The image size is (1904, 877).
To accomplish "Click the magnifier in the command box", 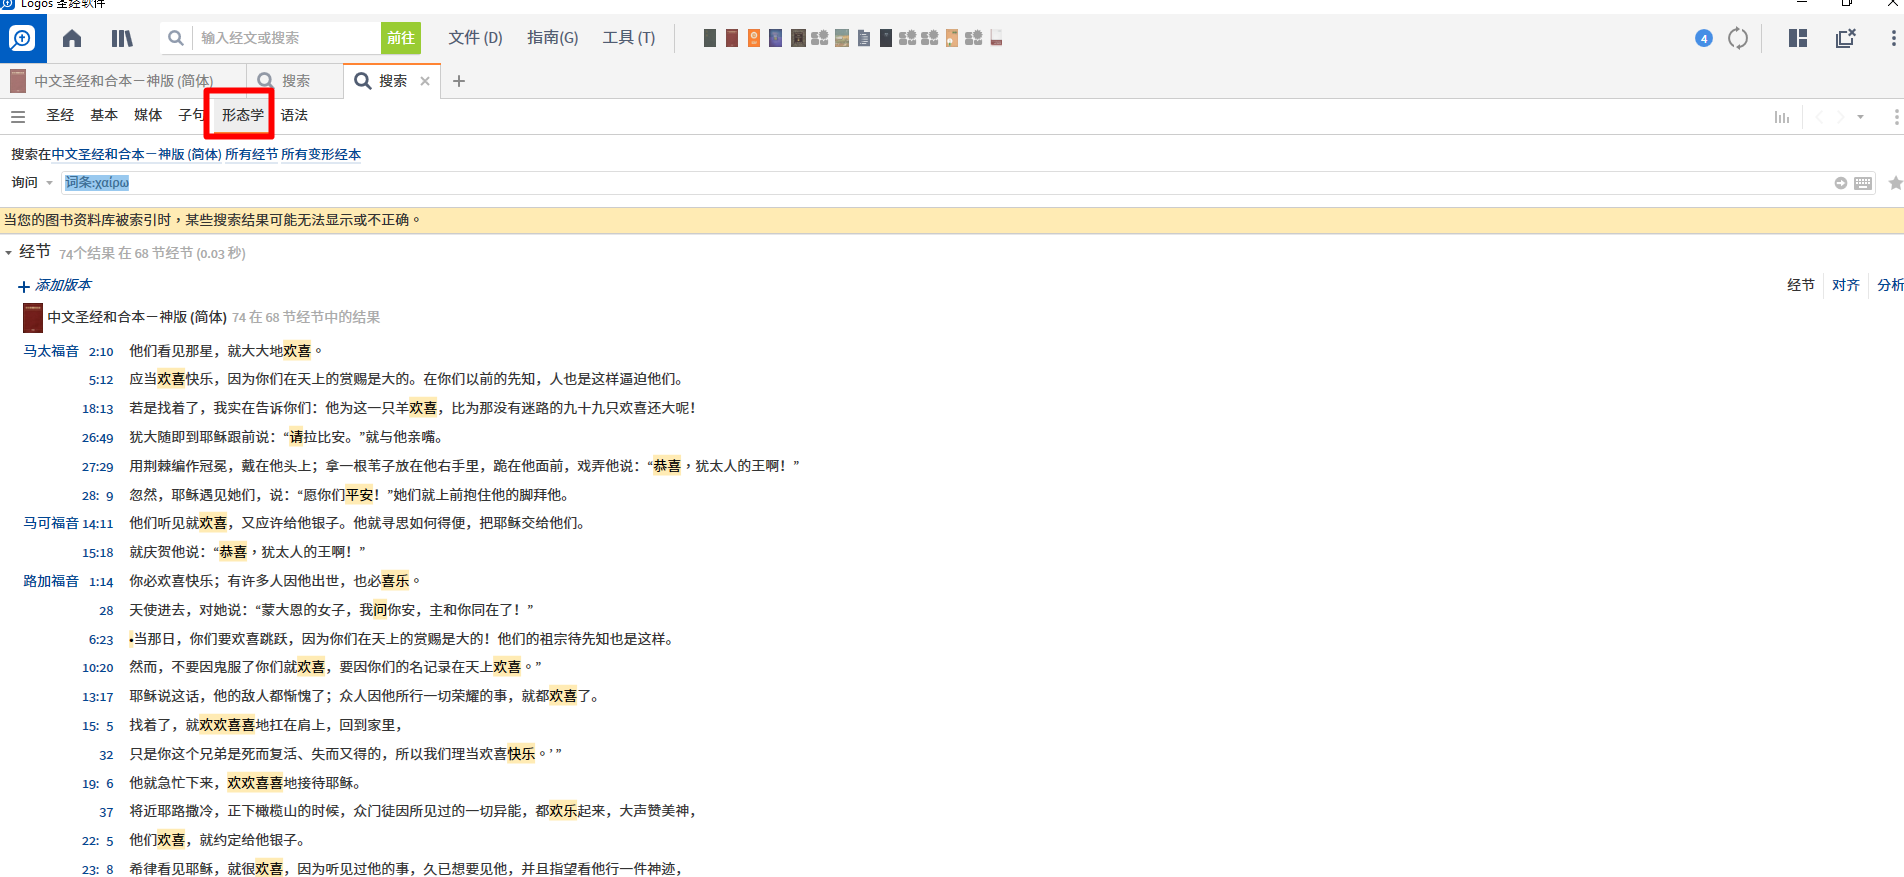I will pyautogui.click(x=176, y=38).
